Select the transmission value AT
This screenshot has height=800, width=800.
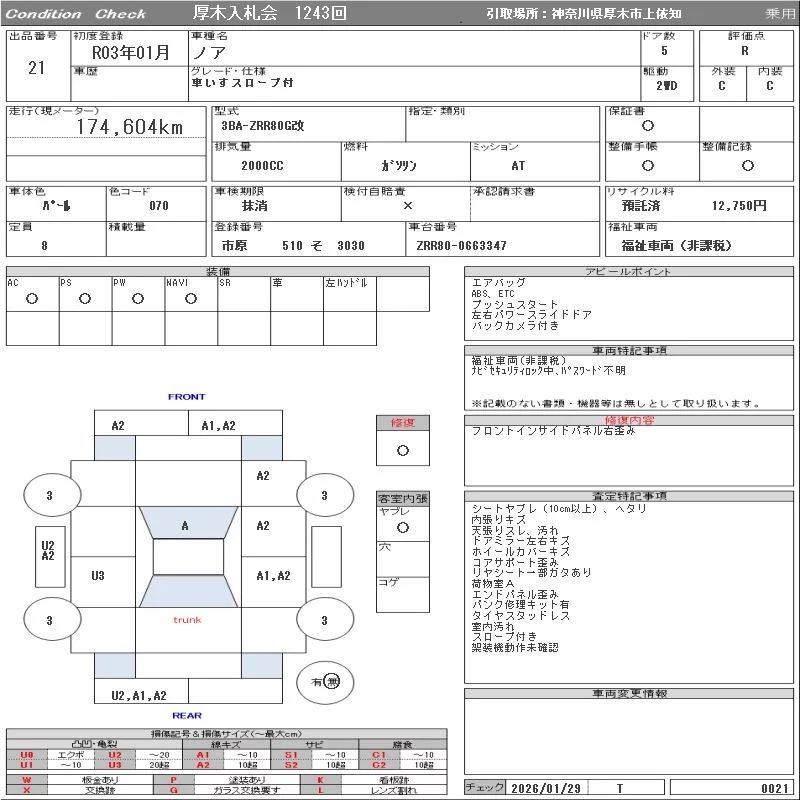(x=518, y=165)
